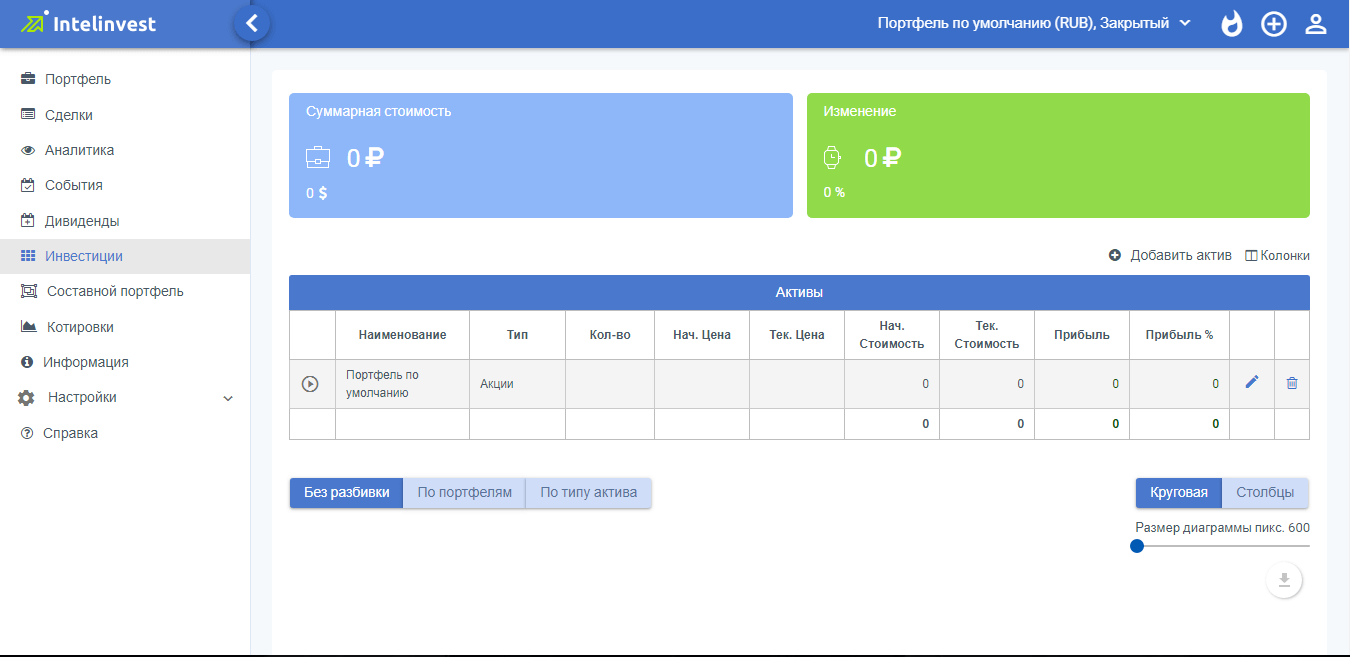Click the download chart icon button
The height and width of the screenshot is (657, 1350).
(1284, 580)
